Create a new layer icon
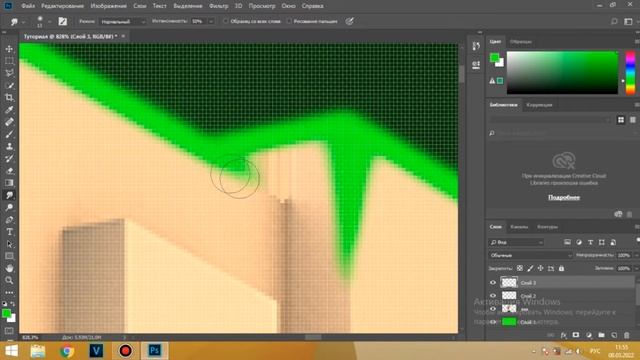Viewport: 640px width, 360px height. click(614, 336)
